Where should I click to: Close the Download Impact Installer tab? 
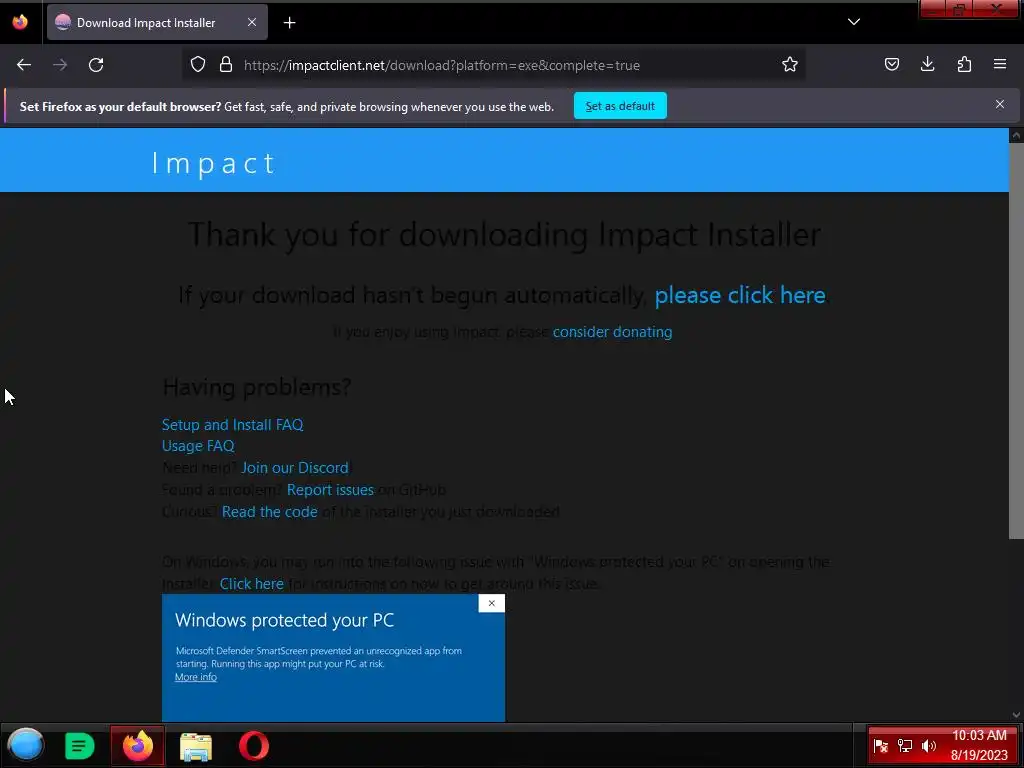251,22
